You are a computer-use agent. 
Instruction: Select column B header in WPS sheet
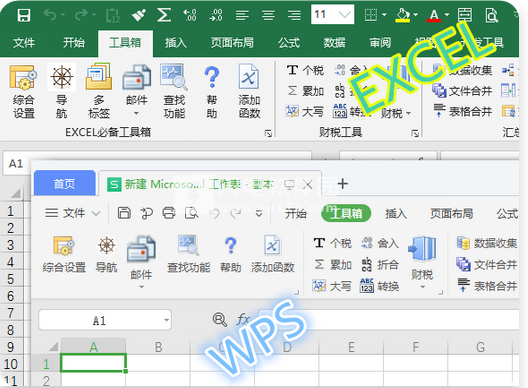pos(158,347)
